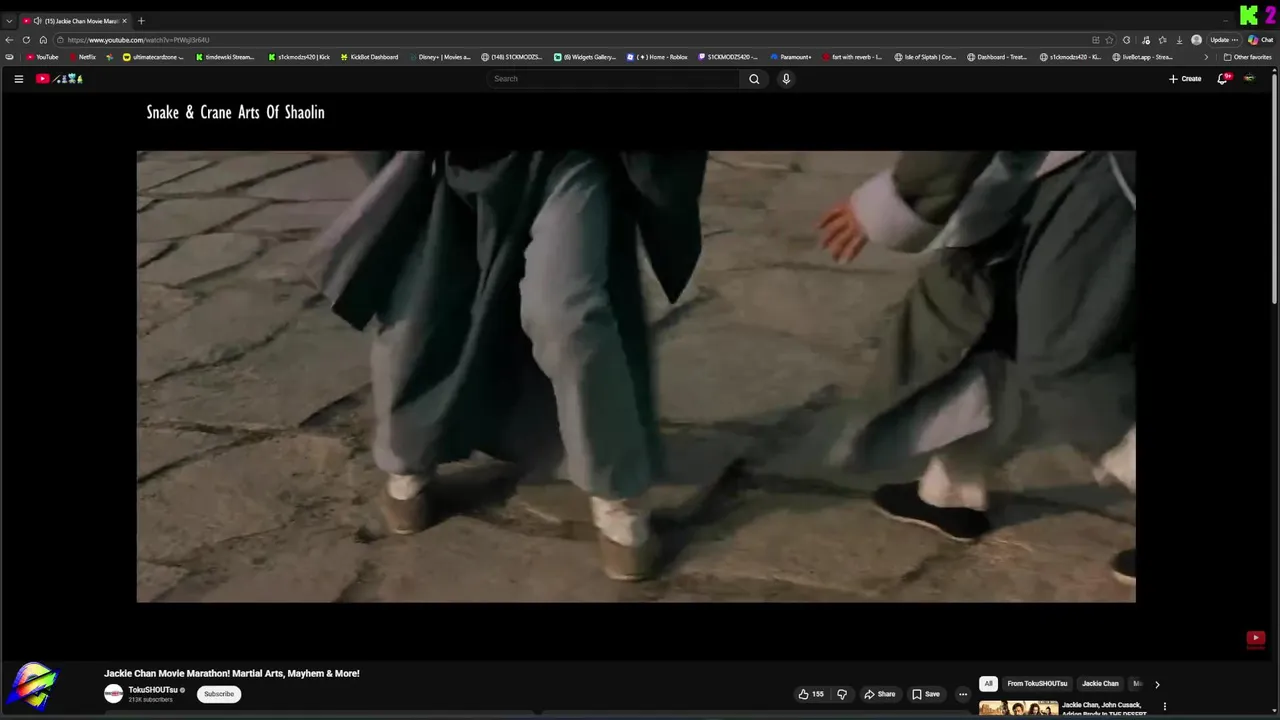The height and width of the screenshot is (720, 1280).
Task: Close the Jackie Chan Movie tab
Action: pyautogui.click(x=125, y=21)
